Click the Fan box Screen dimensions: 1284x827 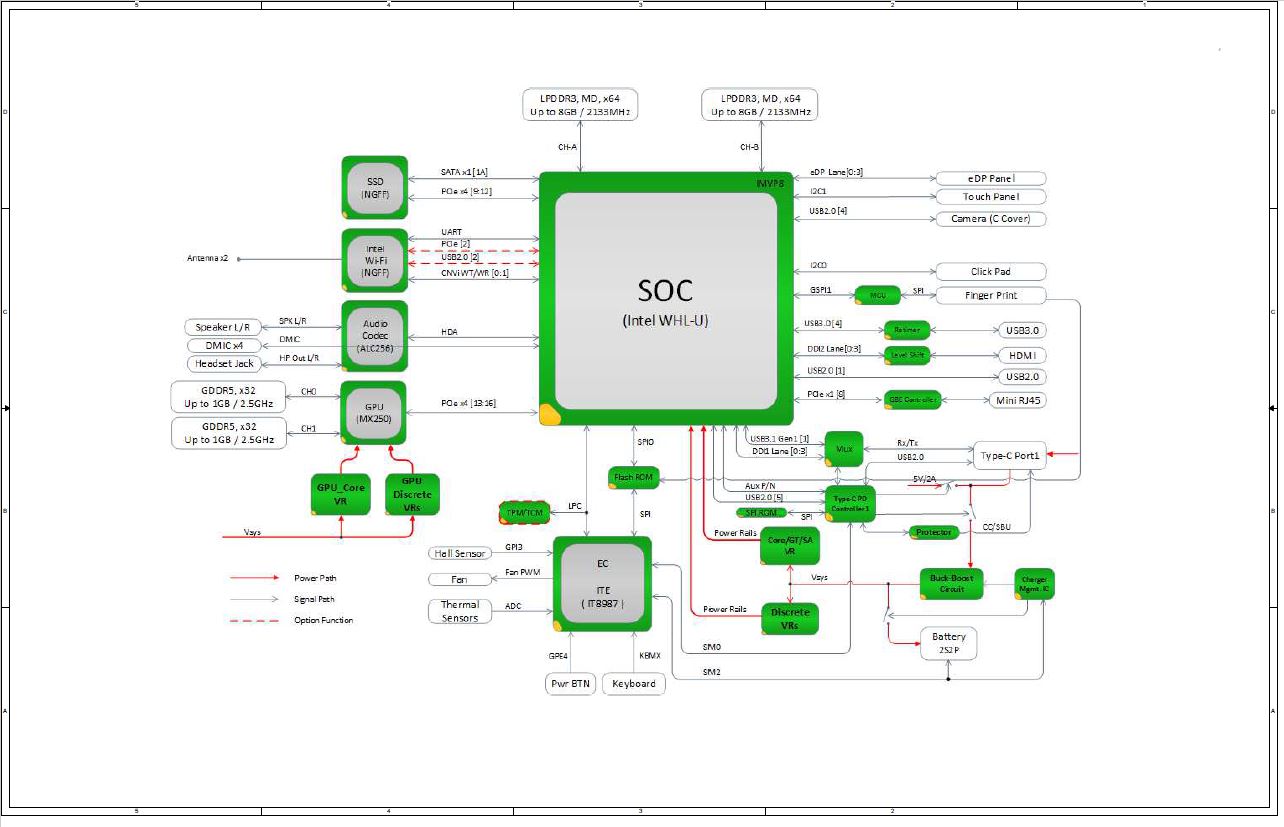coord(460,579)
